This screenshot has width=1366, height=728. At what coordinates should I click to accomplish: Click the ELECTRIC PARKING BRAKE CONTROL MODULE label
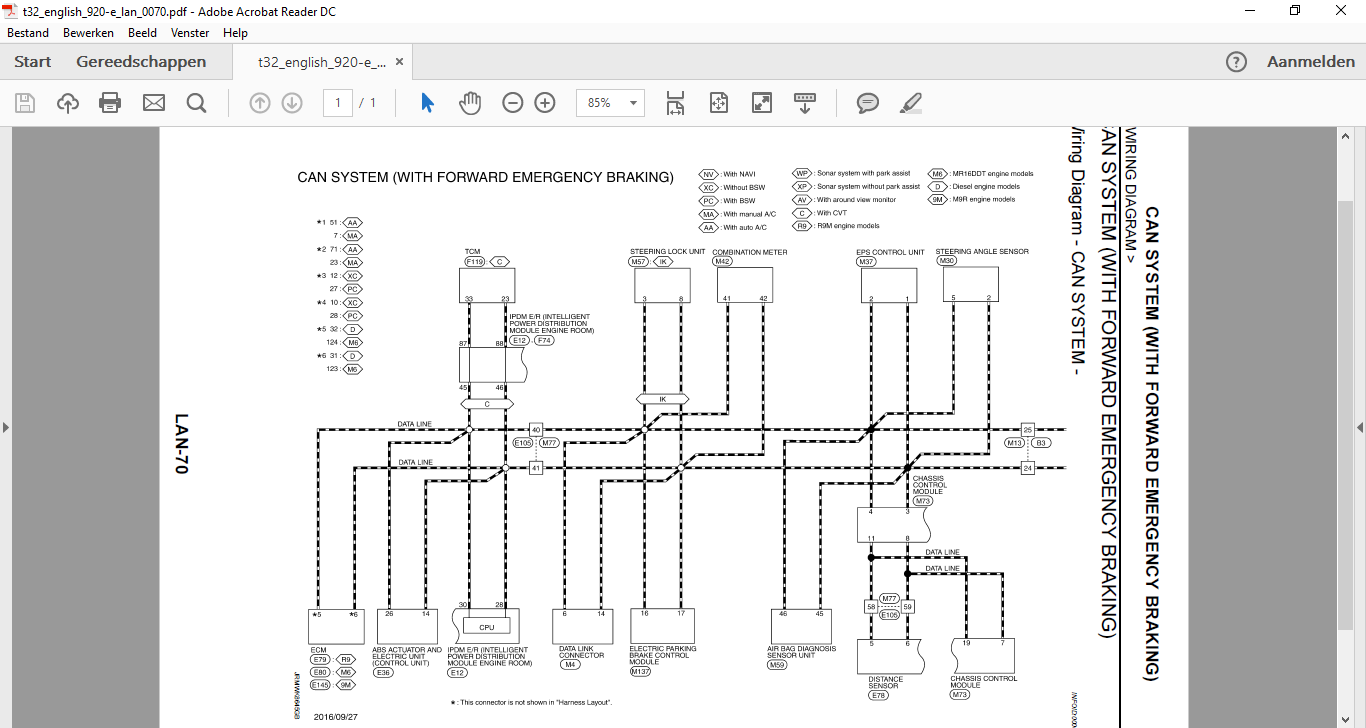click(x=663, y=655)
